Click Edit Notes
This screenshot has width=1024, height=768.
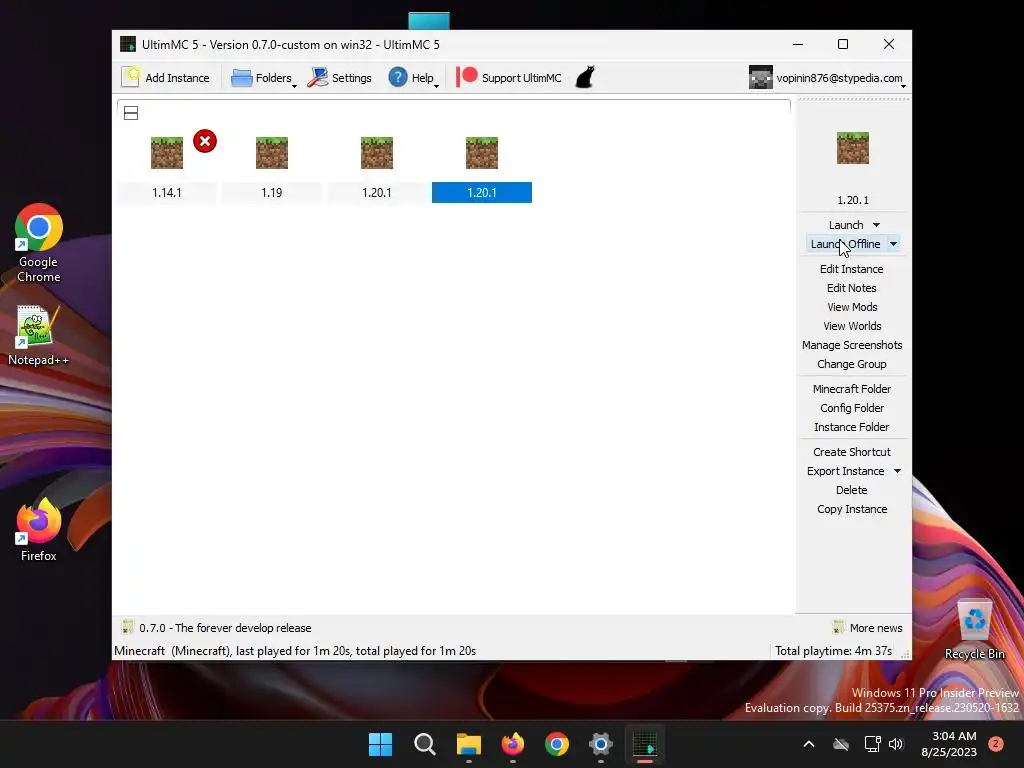pos(852,288)
